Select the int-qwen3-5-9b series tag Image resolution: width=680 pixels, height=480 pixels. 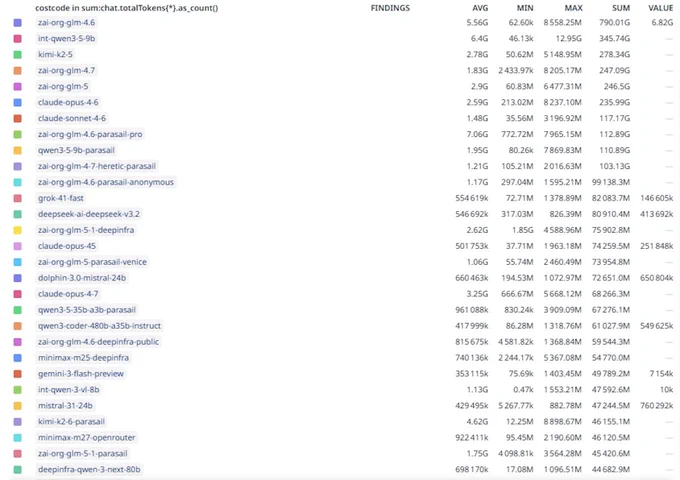66,39
